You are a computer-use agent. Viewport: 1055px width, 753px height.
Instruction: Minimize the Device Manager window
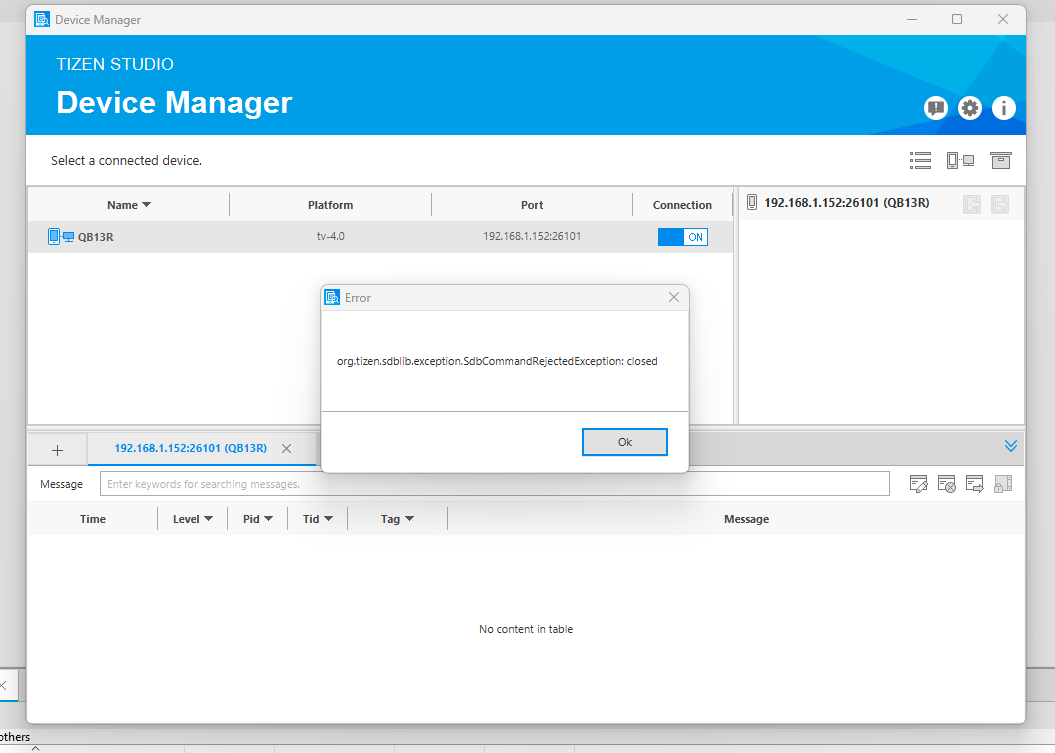(912, 20)
